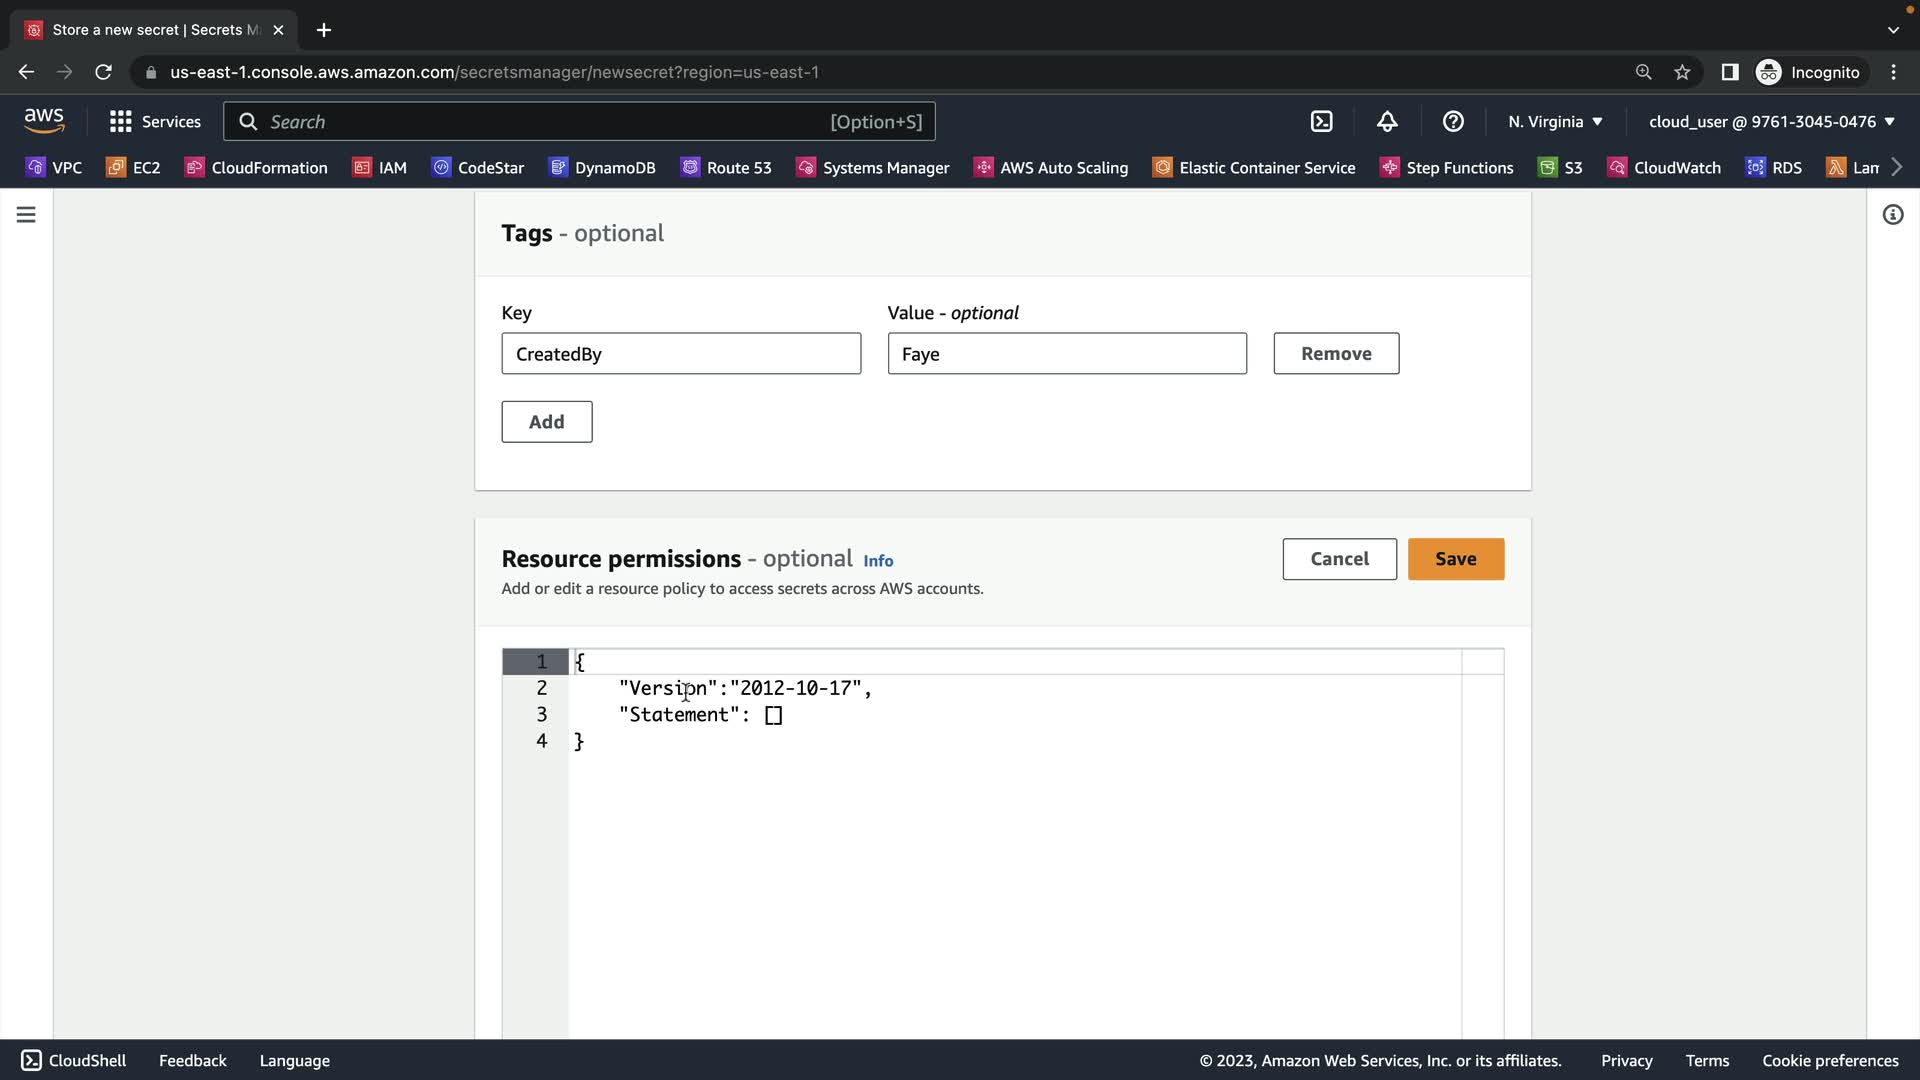Open the DynamoDB favorites shortcut
Screen dimensions: 1920x1080
pos(603,167)
